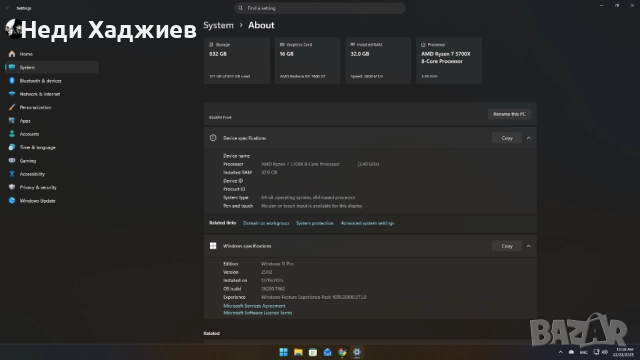Image resolution: width=640 pixels, height=360 pixels.
Task: Open Privacy & security settings
Action: click(52, 187)
